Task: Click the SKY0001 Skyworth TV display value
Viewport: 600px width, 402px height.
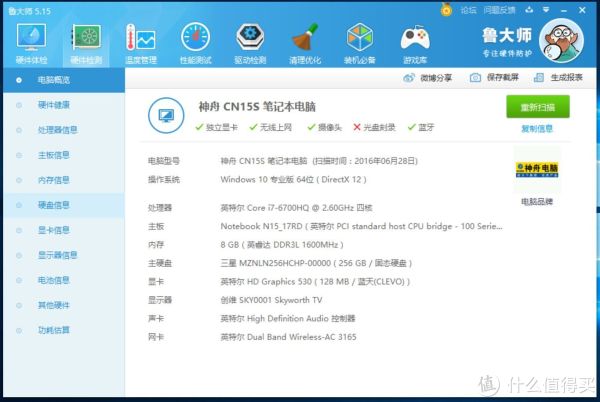Action: pos(271,300)
